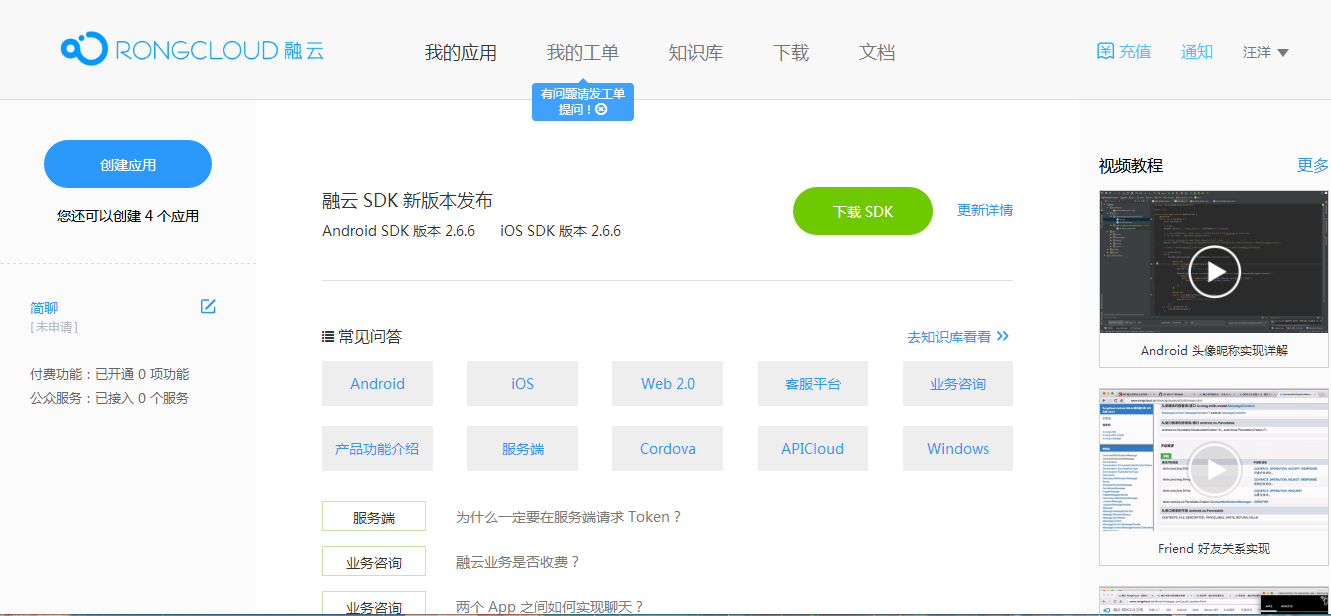Click the RongCloud logo icon
The height and width of the screenshot is (616, 1331).
84,49
